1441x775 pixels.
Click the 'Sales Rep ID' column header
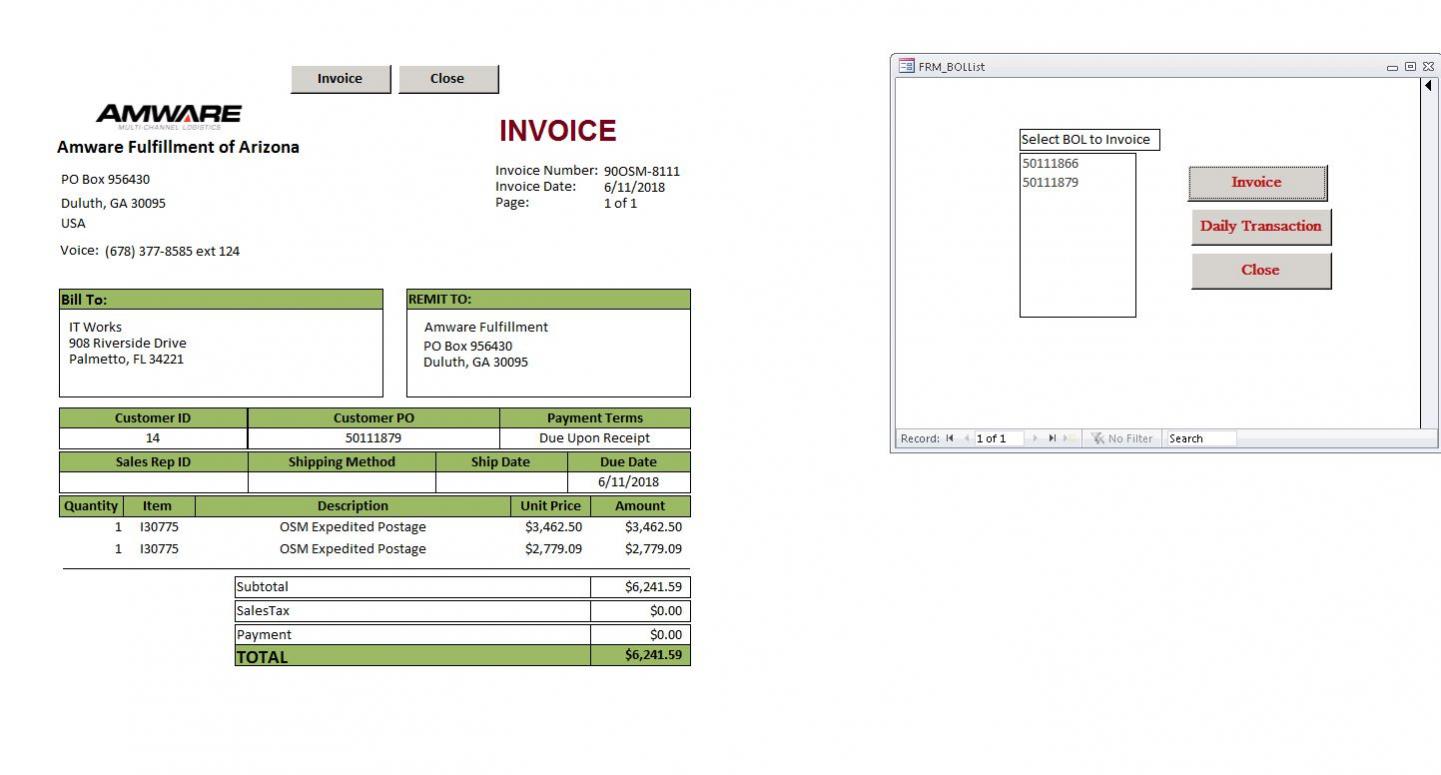tap(153, 462)
